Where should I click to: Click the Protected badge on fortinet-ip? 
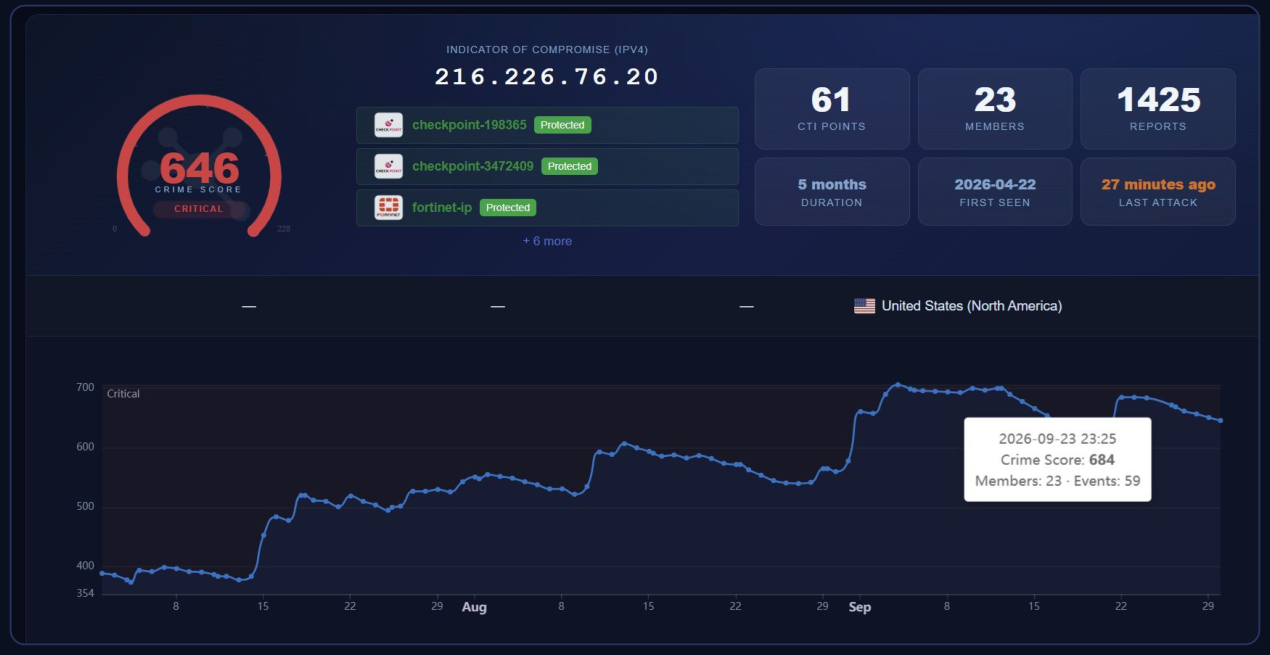508,207
